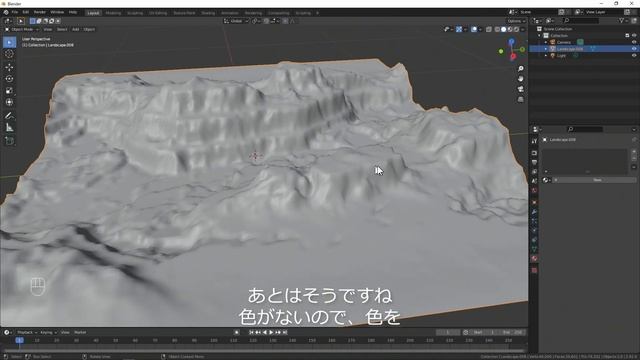640x360 pixels.
Task: Select the Annotate tool
Action: coord(9,116)
